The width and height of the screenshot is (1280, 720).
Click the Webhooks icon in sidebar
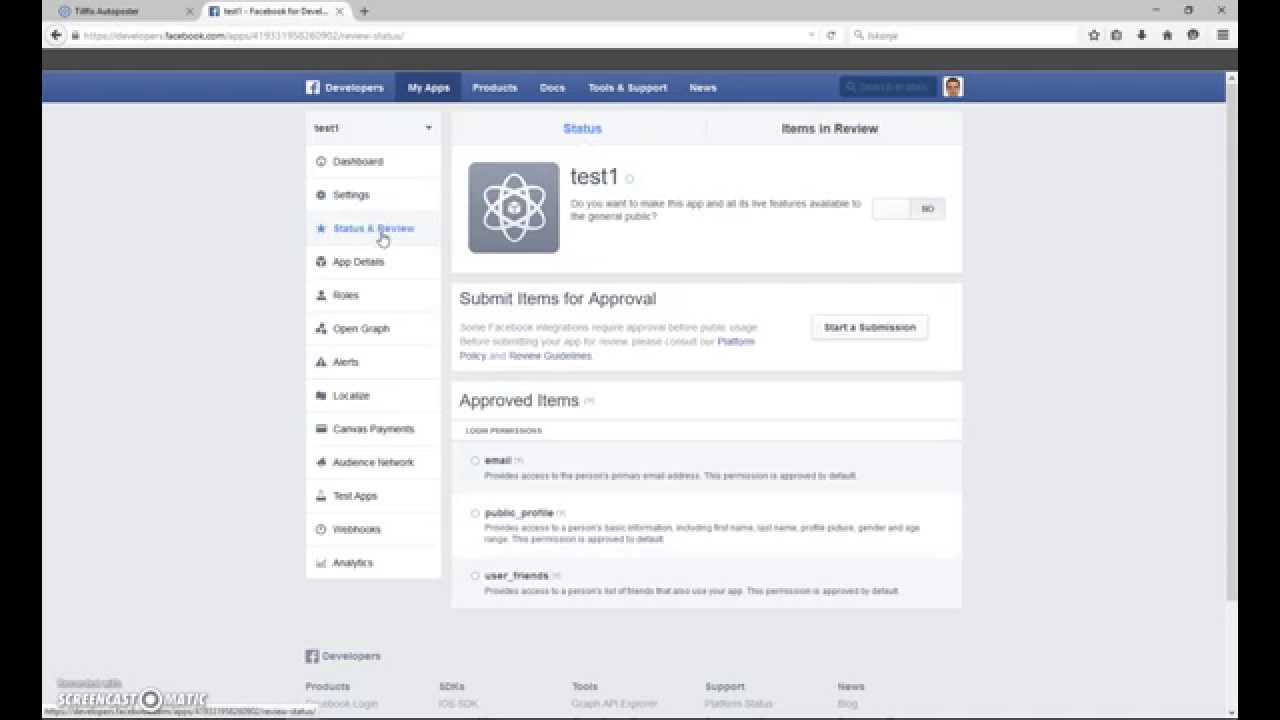click(x=321, y=530)
